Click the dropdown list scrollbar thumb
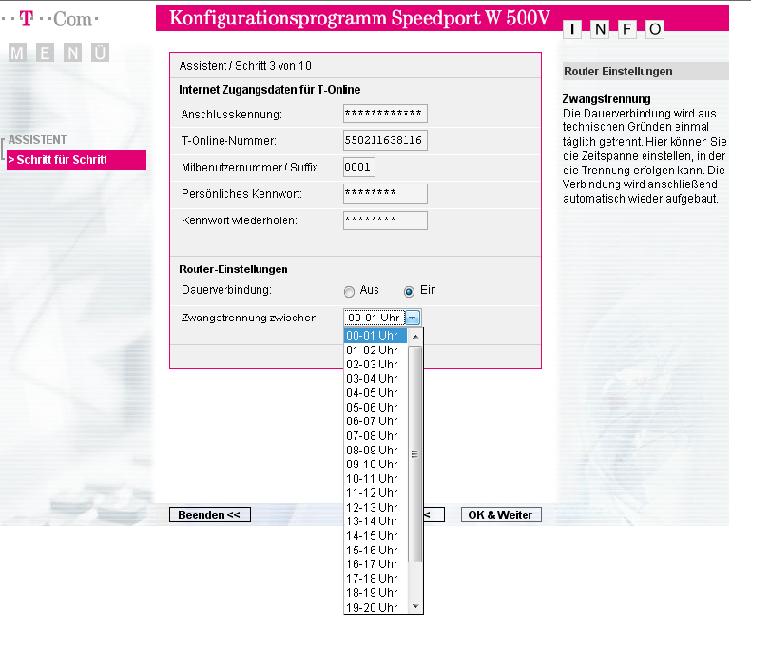The height and width of the screenshot is (653, 760). point(415,454)
